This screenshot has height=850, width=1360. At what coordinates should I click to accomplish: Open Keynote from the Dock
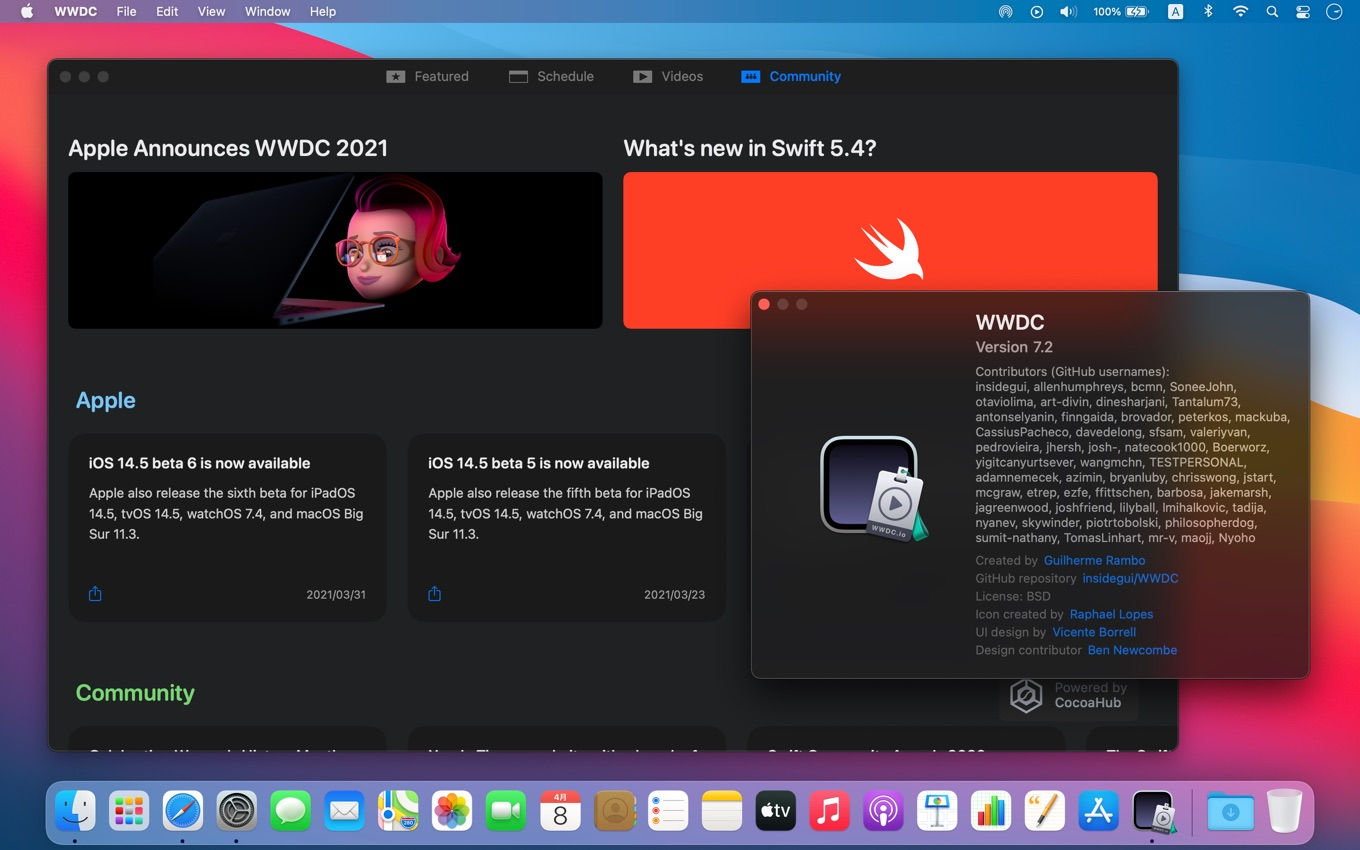[x=938, y=810]
